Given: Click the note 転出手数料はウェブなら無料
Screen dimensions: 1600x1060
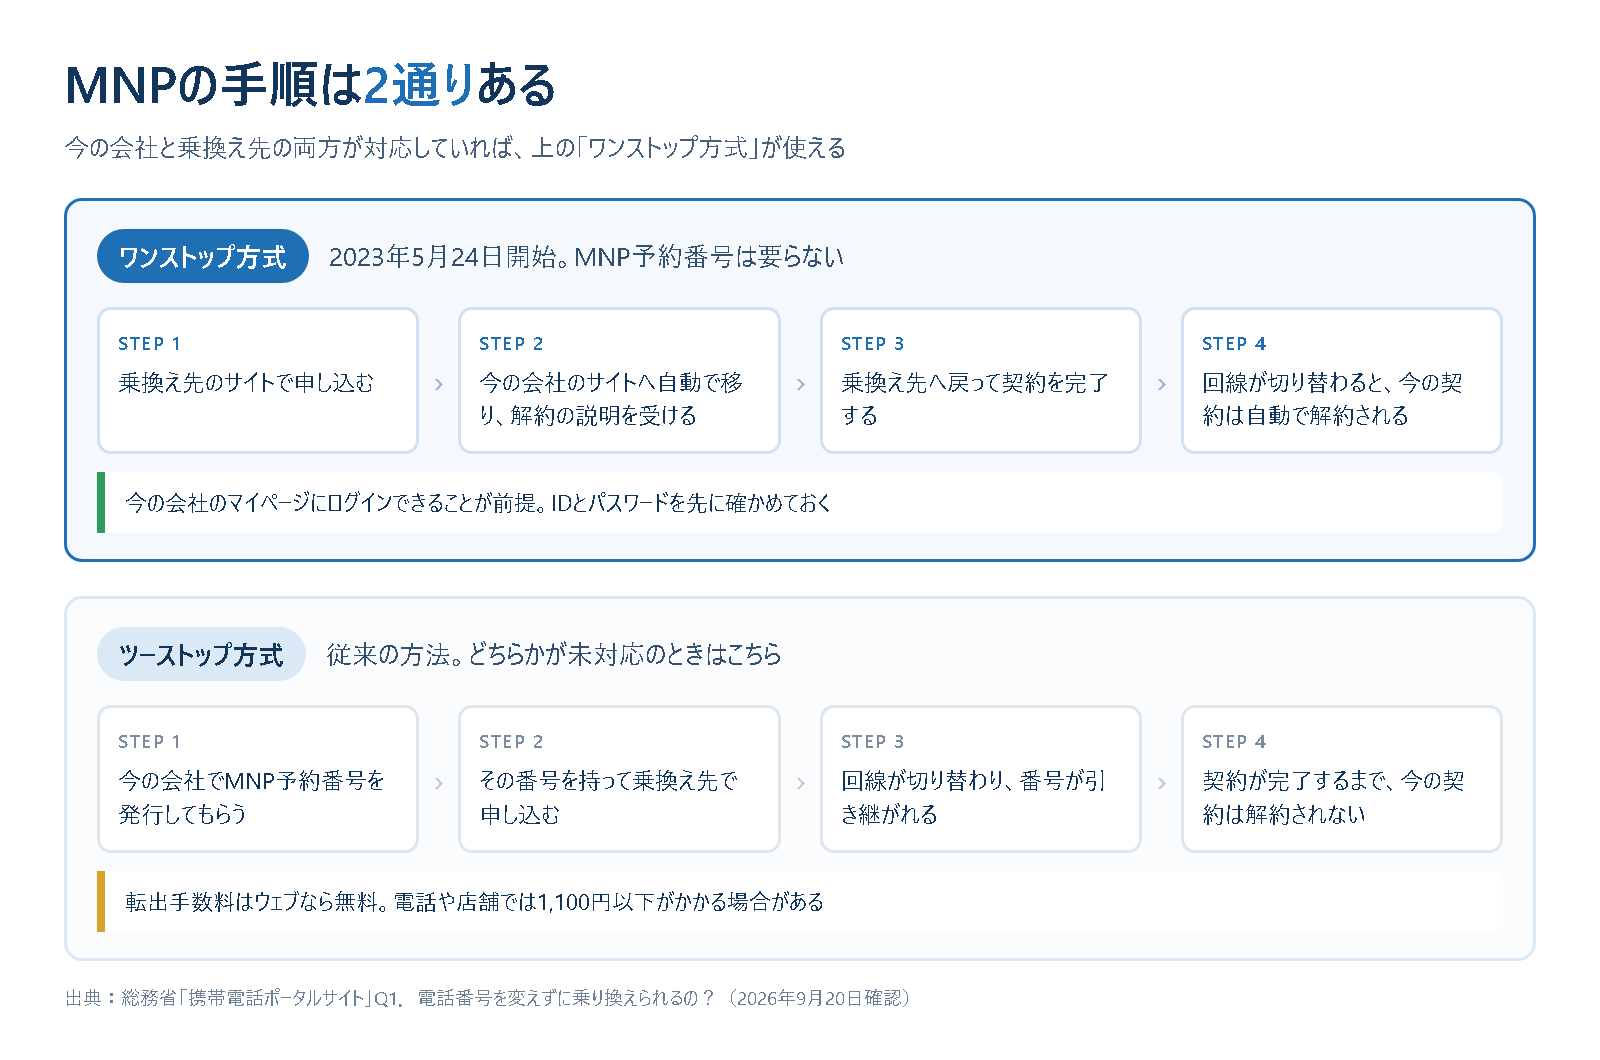Looking at the screenshot, I should coord(800,901).
